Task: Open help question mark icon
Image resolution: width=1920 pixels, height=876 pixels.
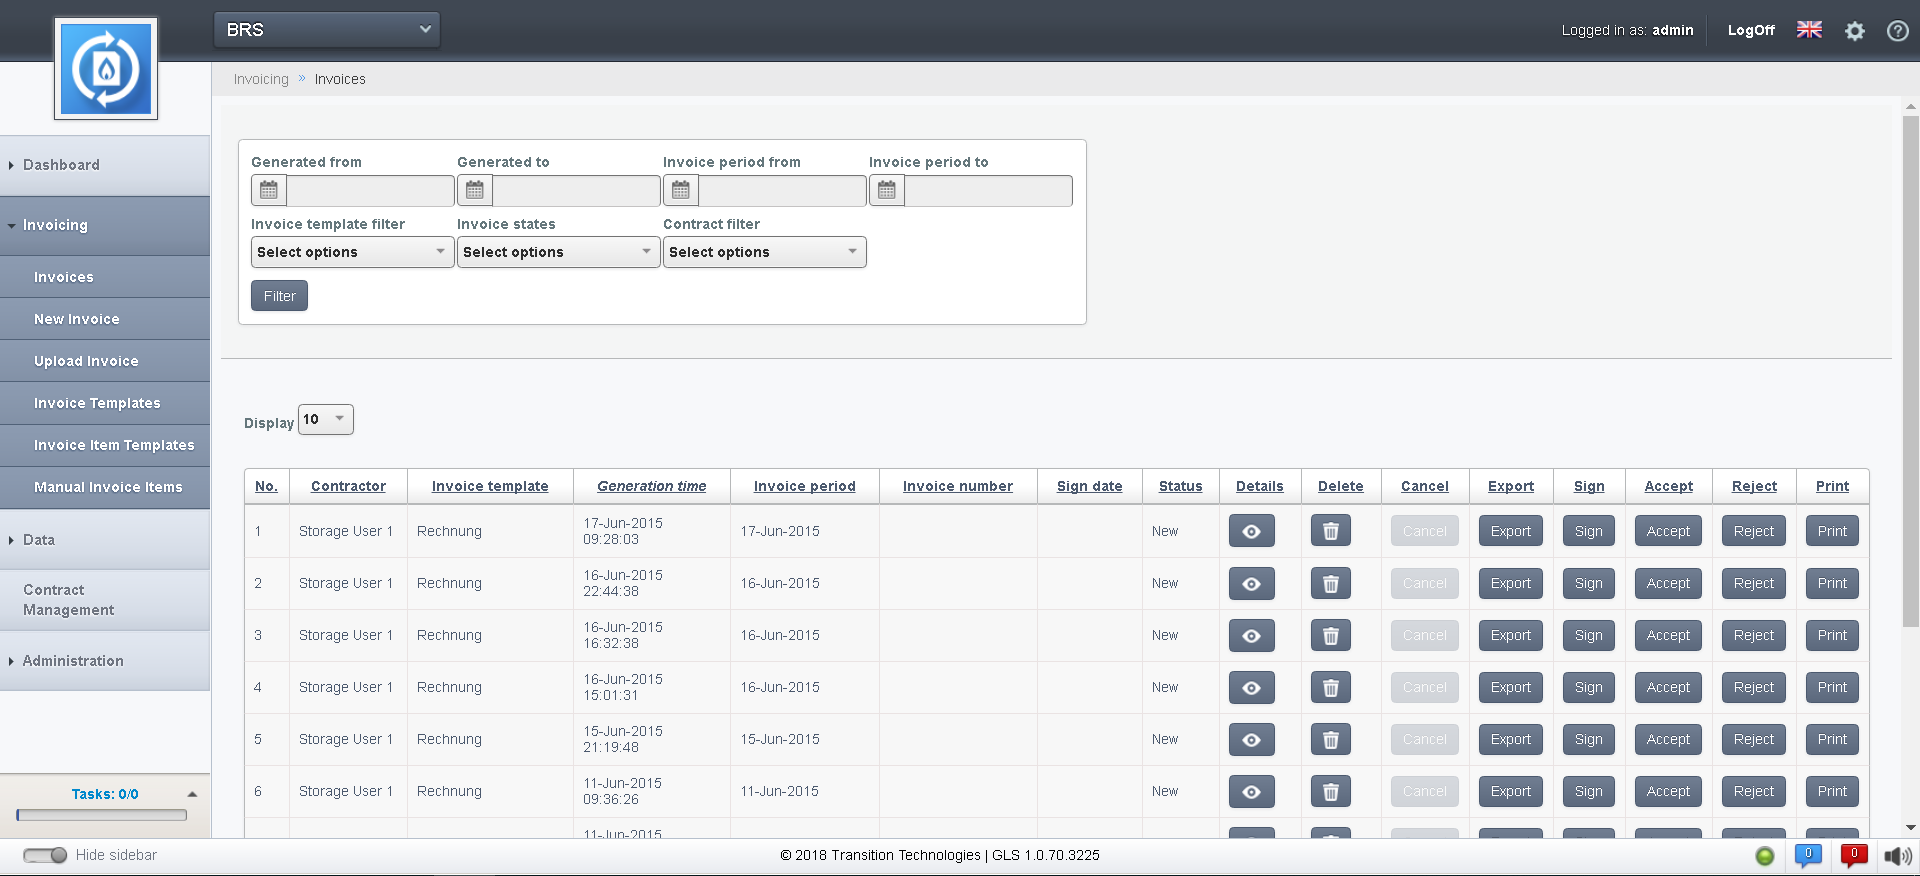Action: tap(1897, 31)
